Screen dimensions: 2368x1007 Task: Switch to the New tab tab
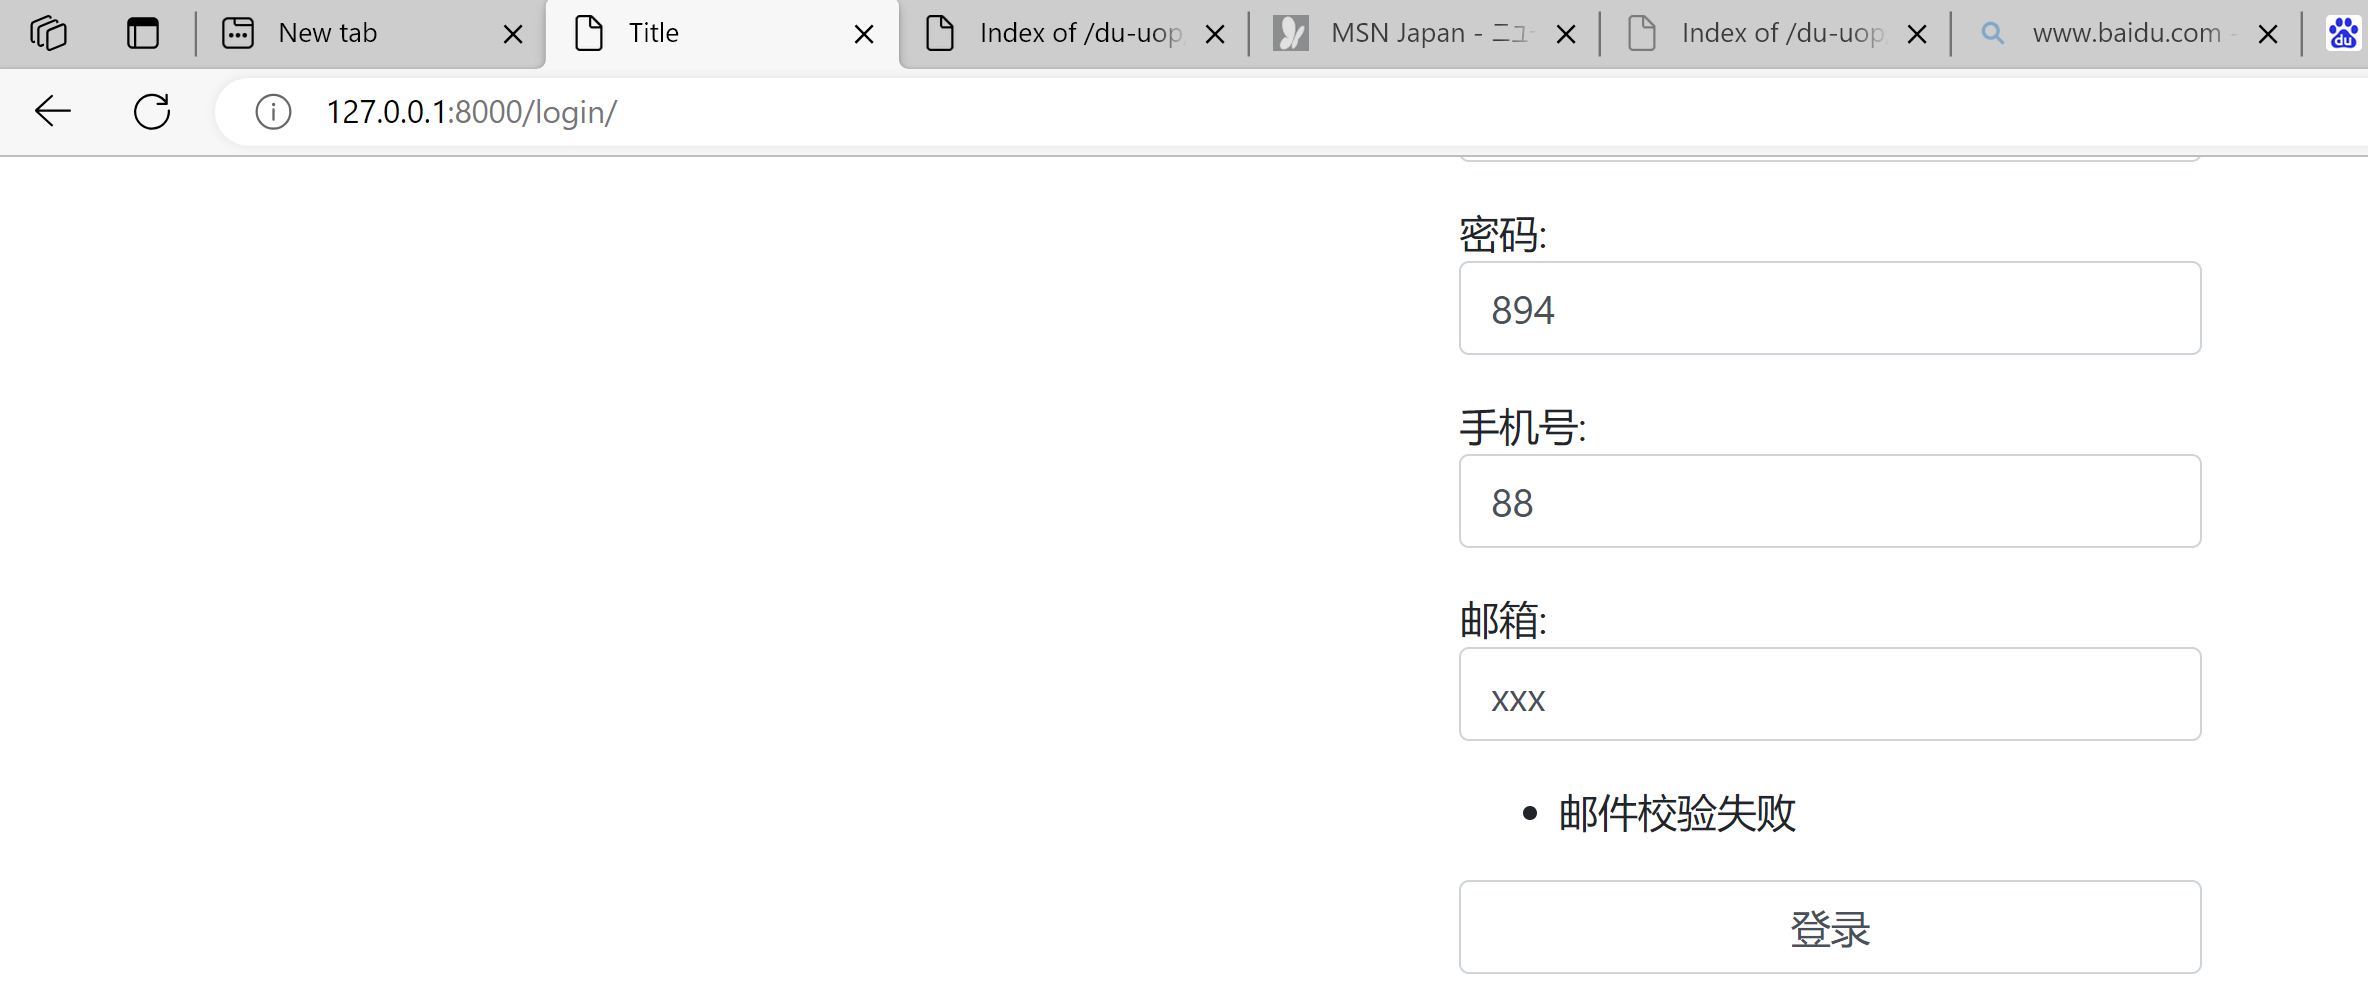370,33
